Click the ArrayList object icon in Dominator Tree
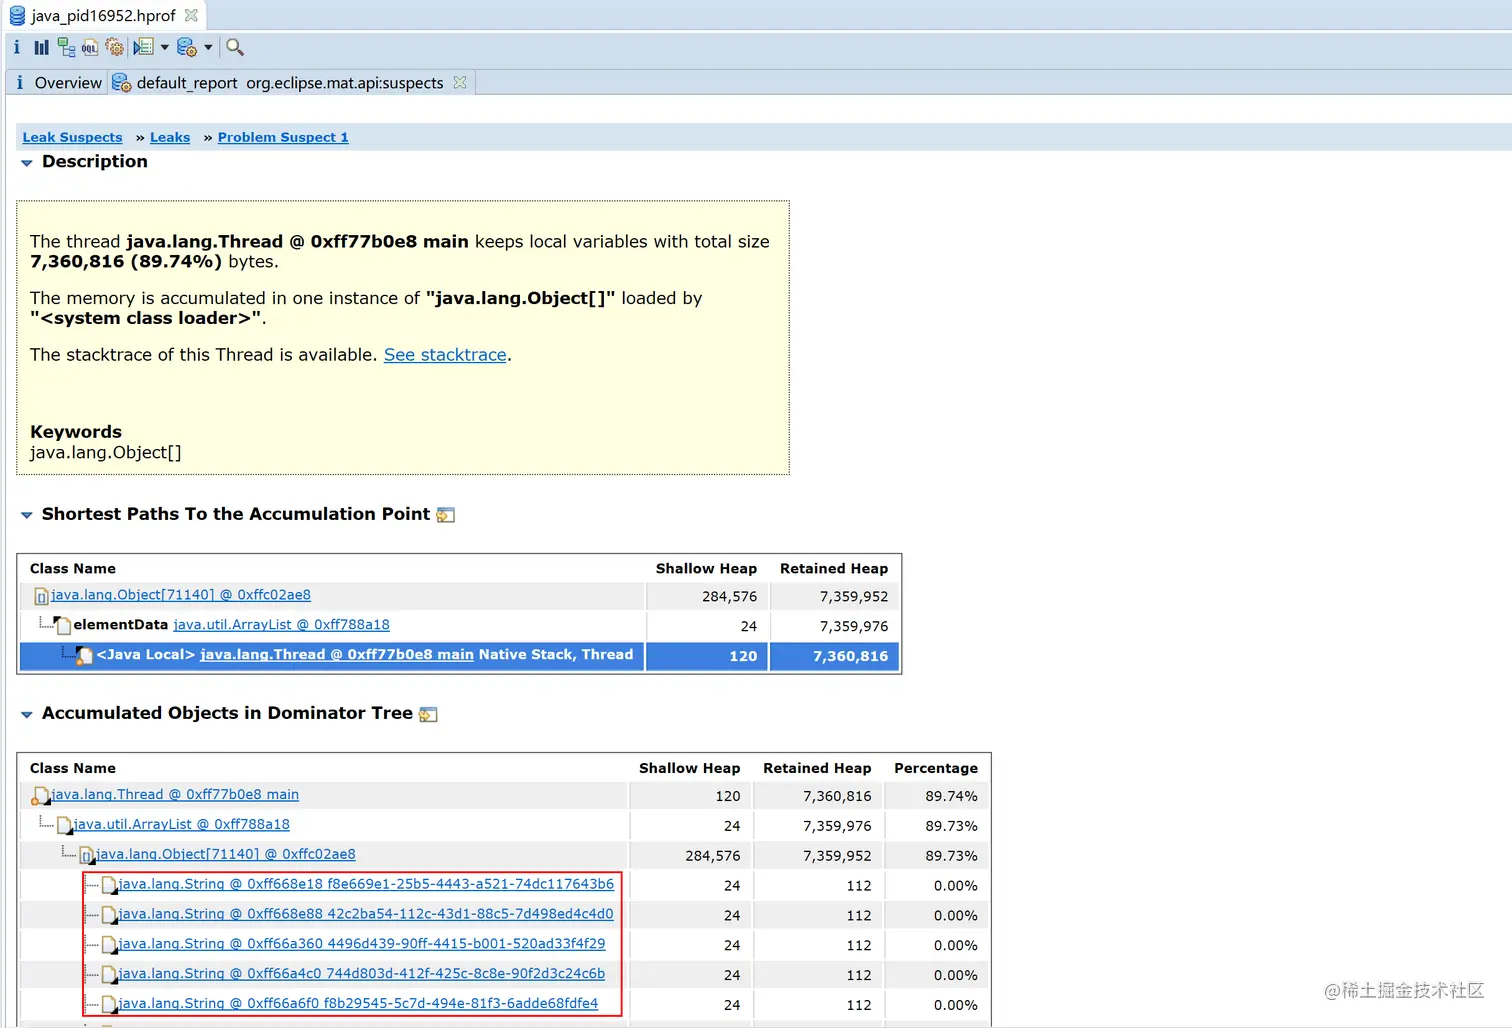Screen dimensions: 1512x1028 (64, 826)
